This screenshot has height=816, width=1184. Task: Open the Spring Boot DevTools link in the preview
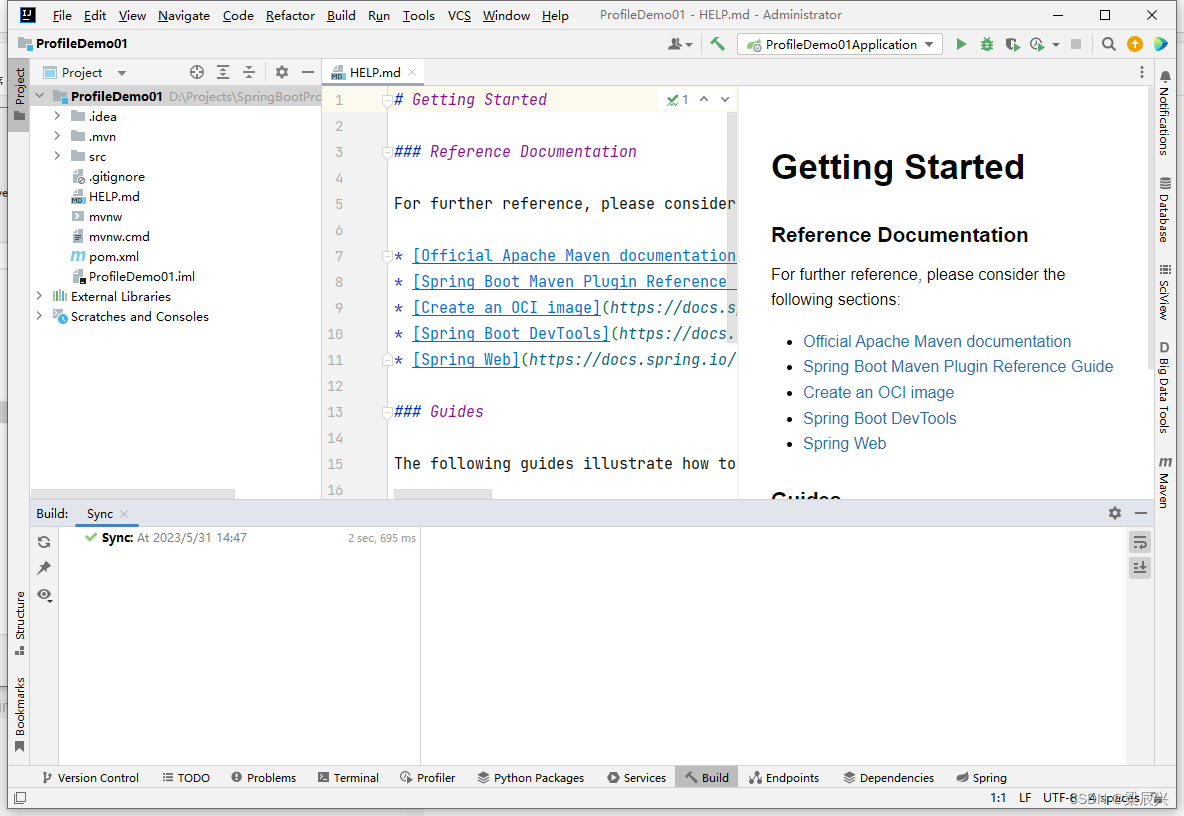pyautogui.click(x=880, y=418)
